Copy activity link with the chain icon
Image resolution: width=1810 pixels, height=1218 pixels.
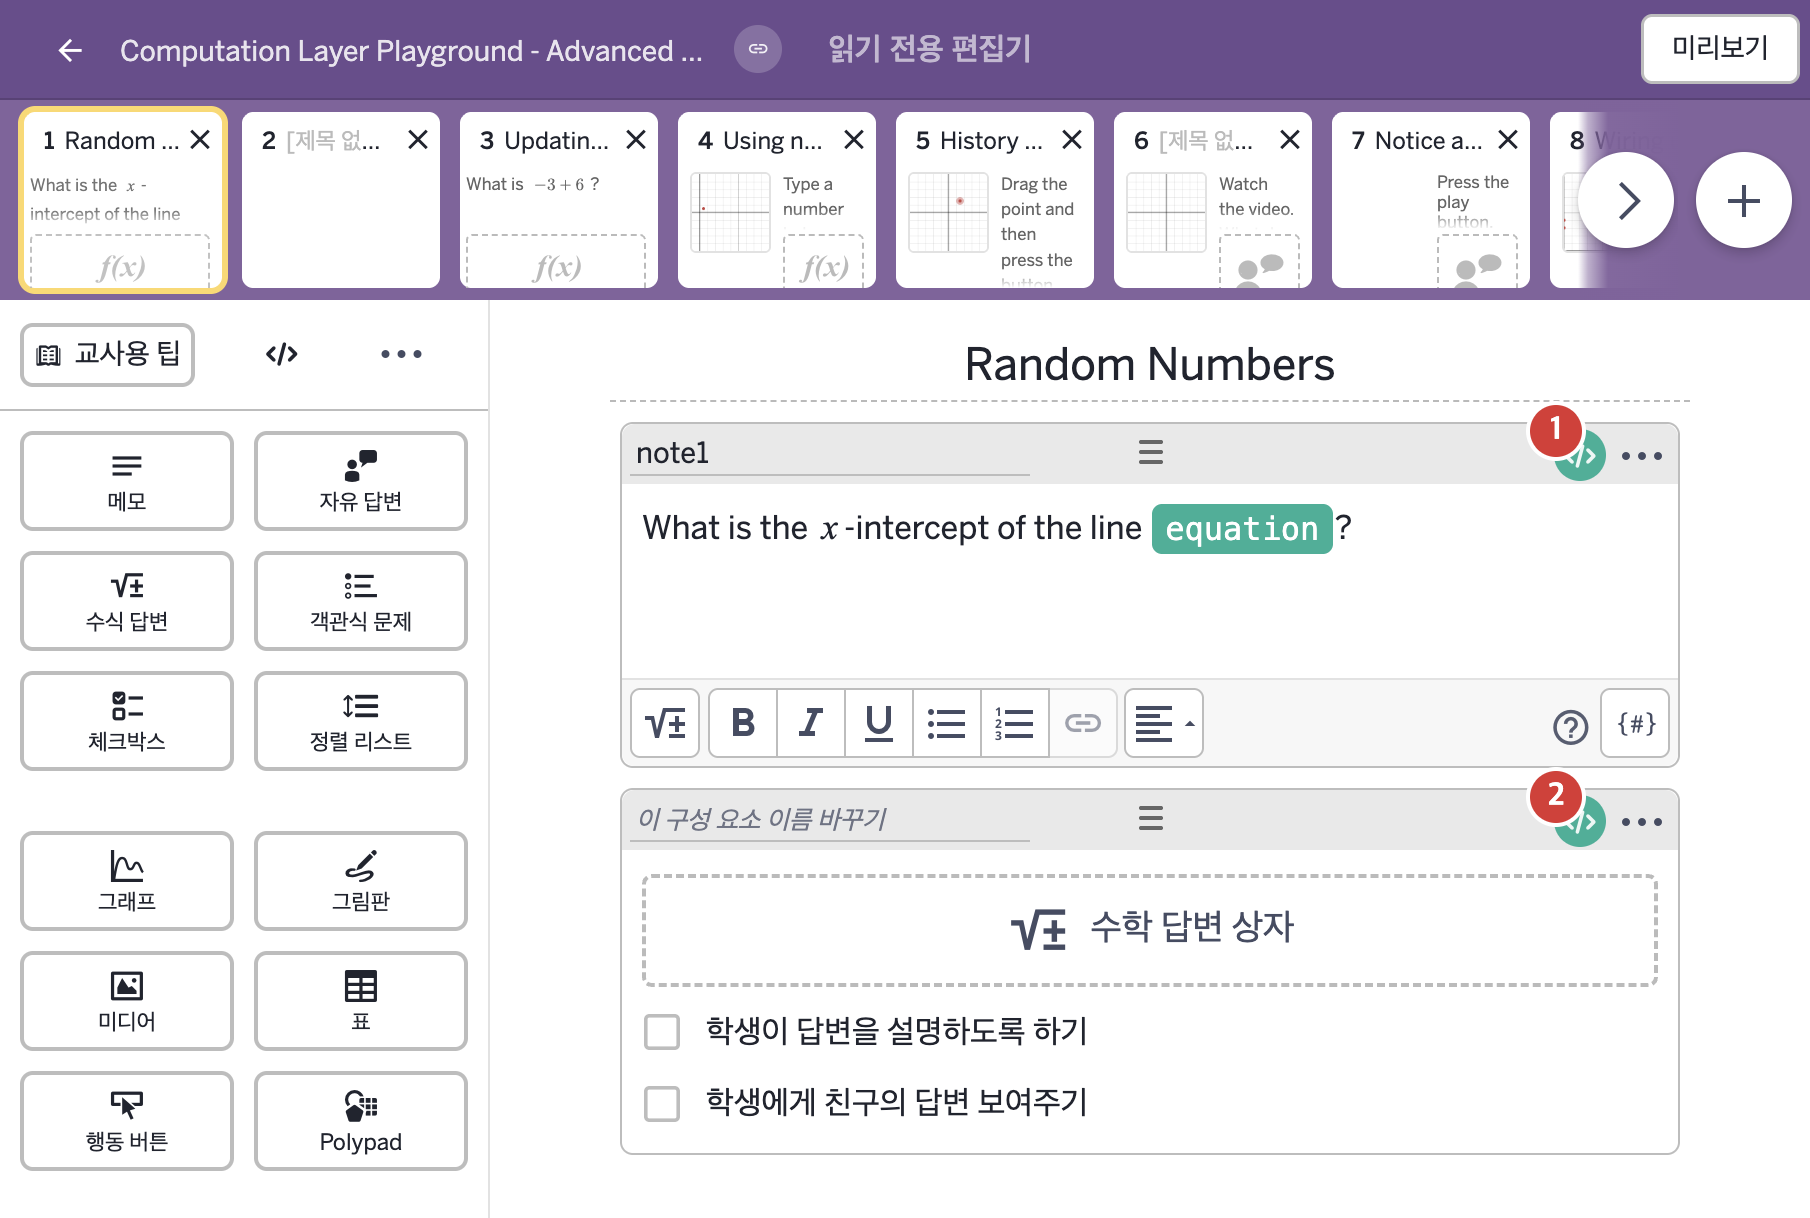[758, 49]
